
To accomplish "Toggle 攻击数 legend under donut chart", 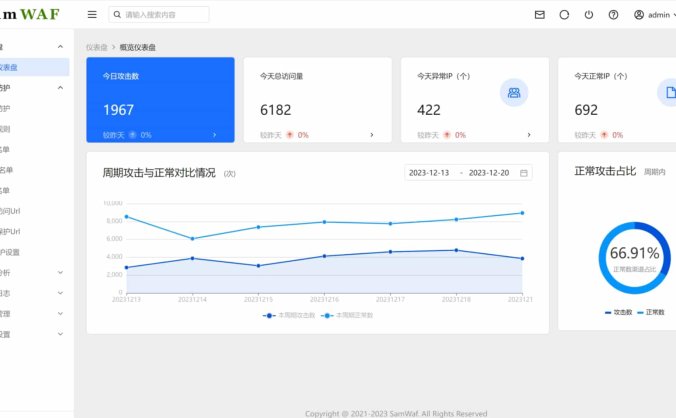I will click(618, 312).
